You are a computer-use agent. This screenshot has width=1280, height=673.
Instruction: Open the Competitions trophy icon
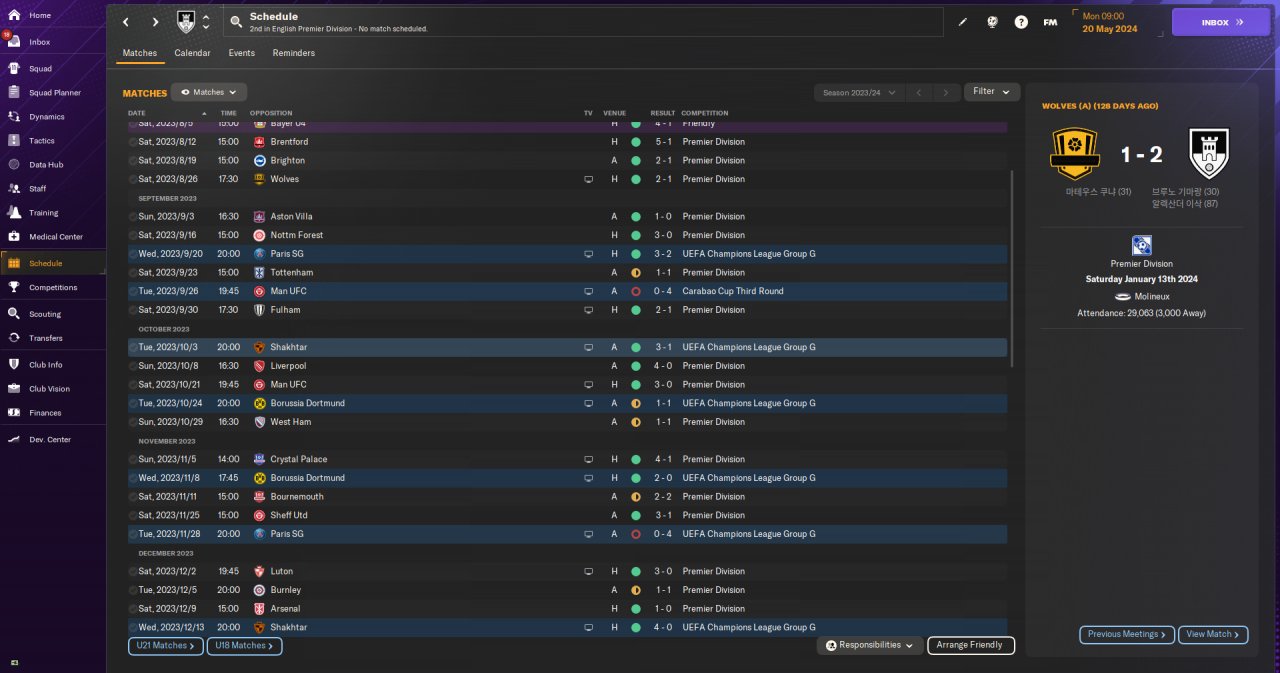coord(14,287)
